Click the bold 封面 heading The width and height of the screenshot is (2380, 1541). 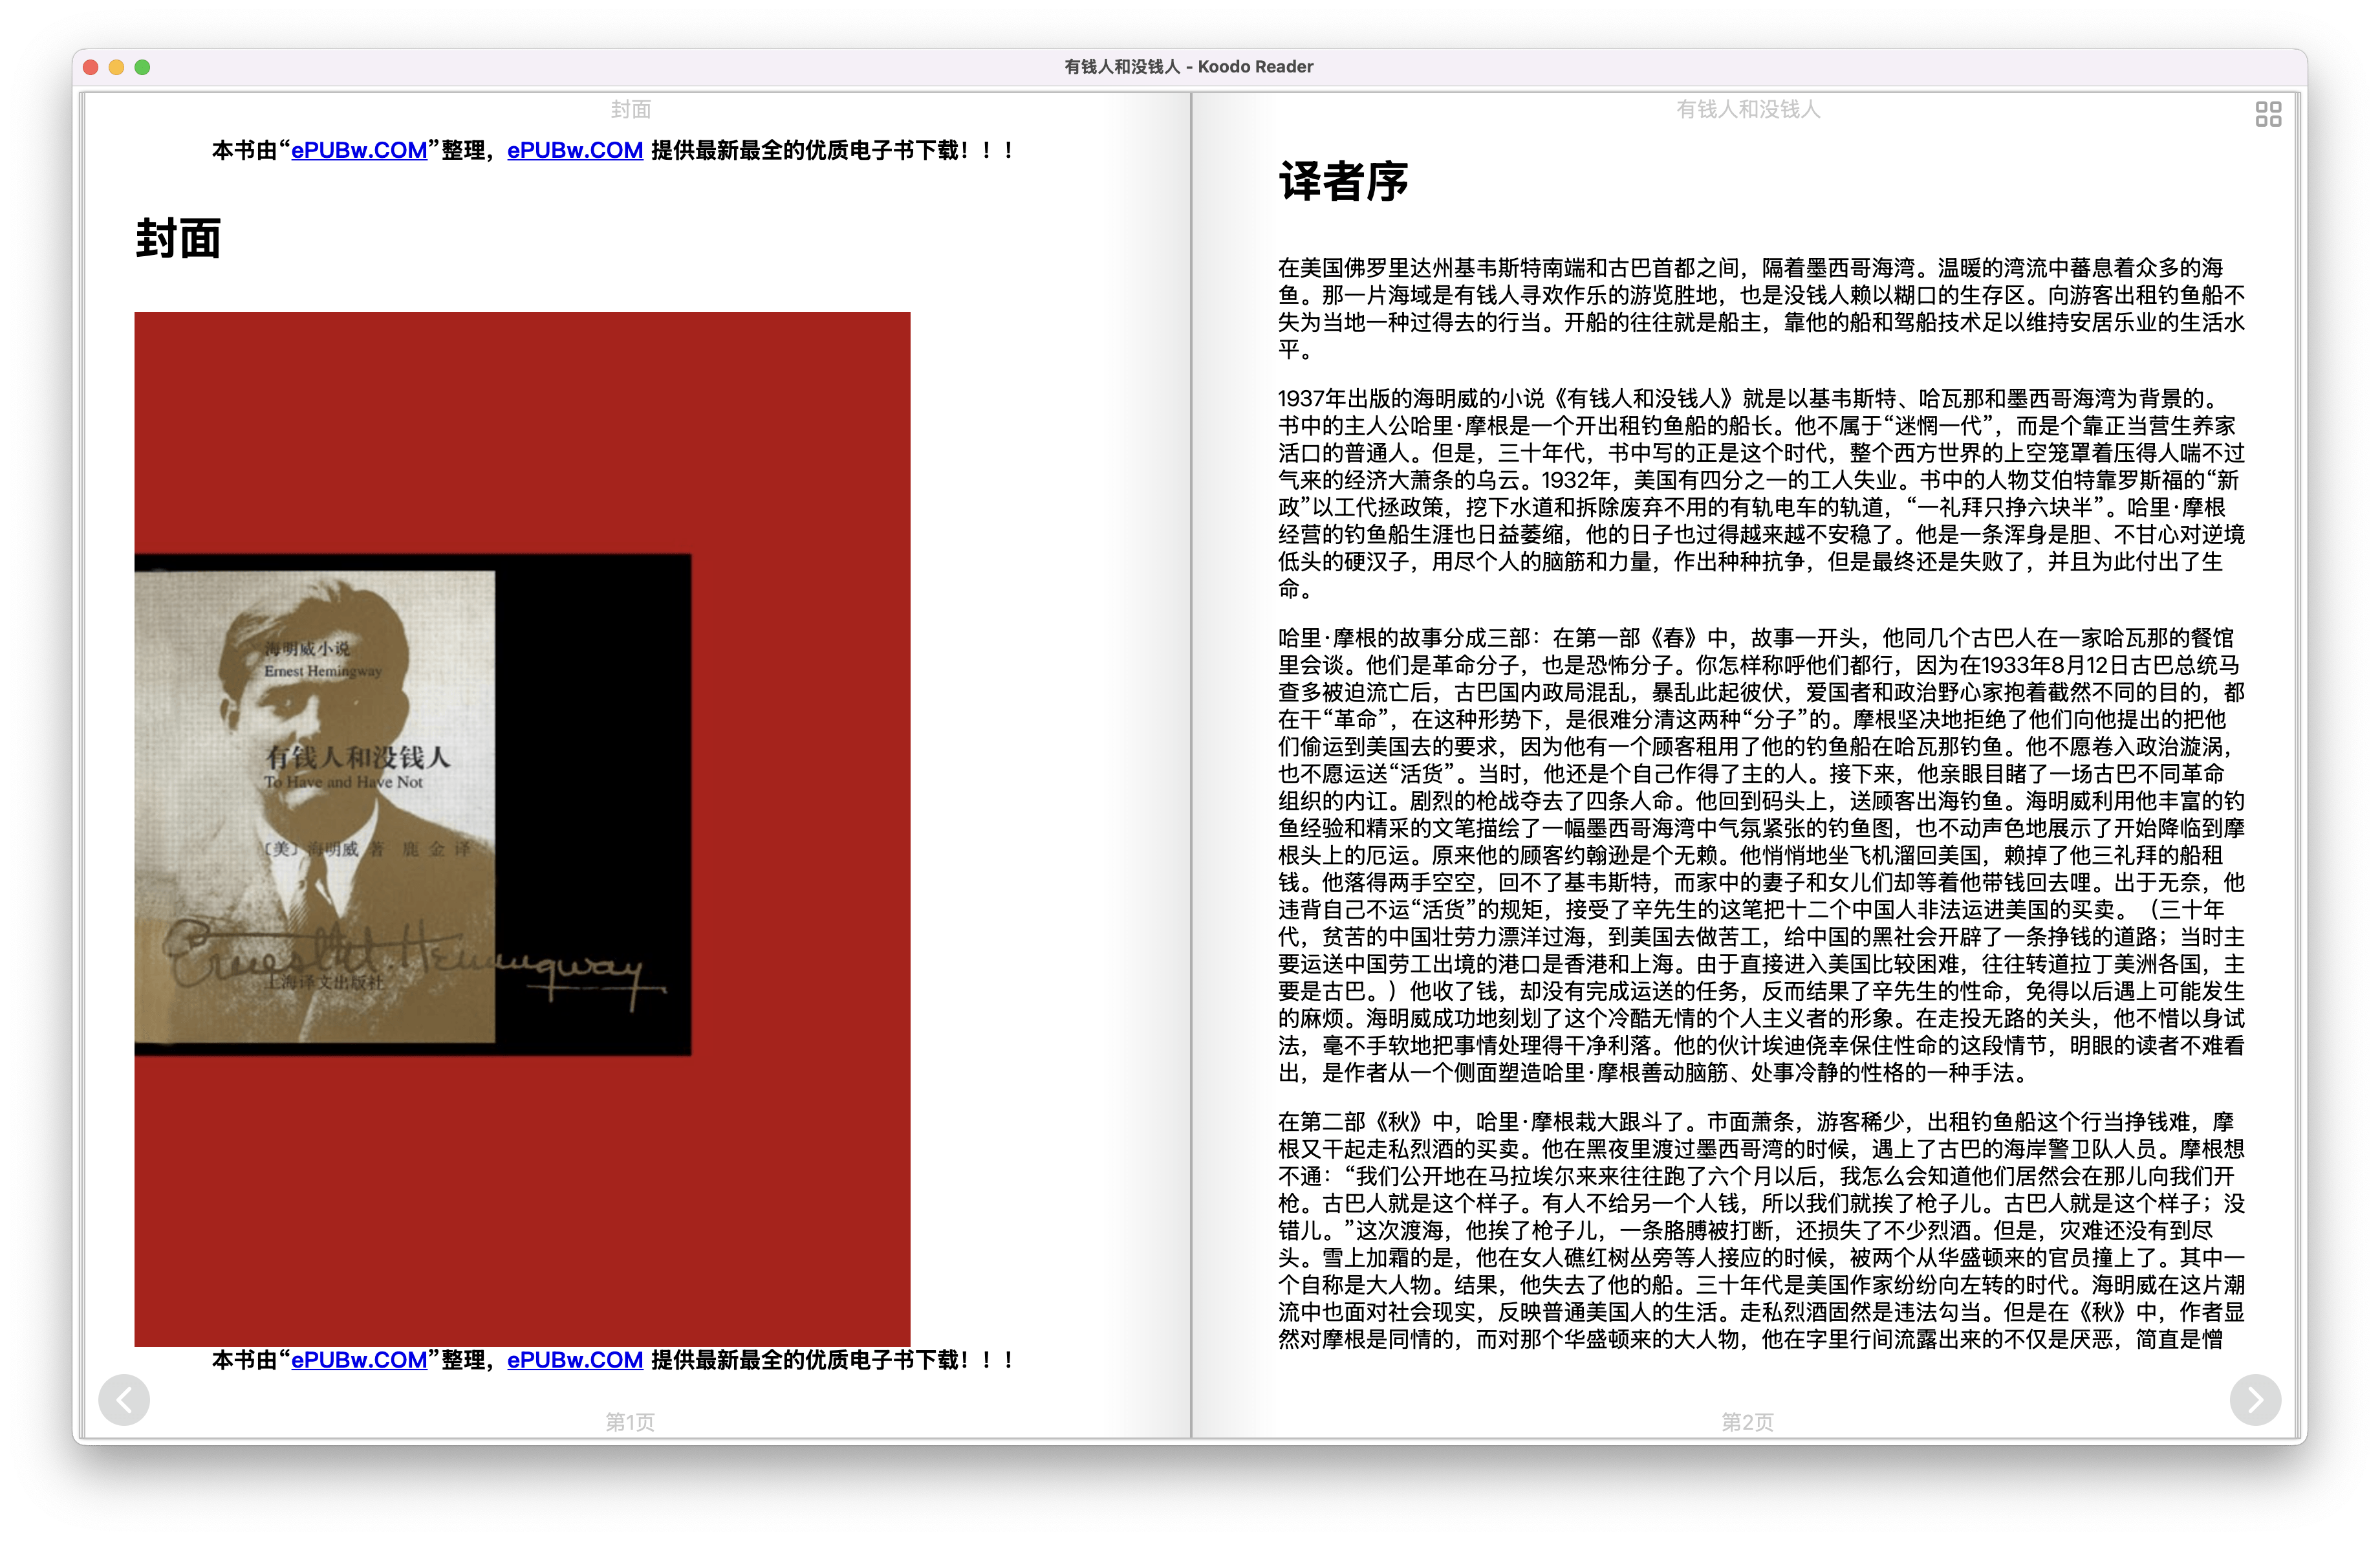178,239
